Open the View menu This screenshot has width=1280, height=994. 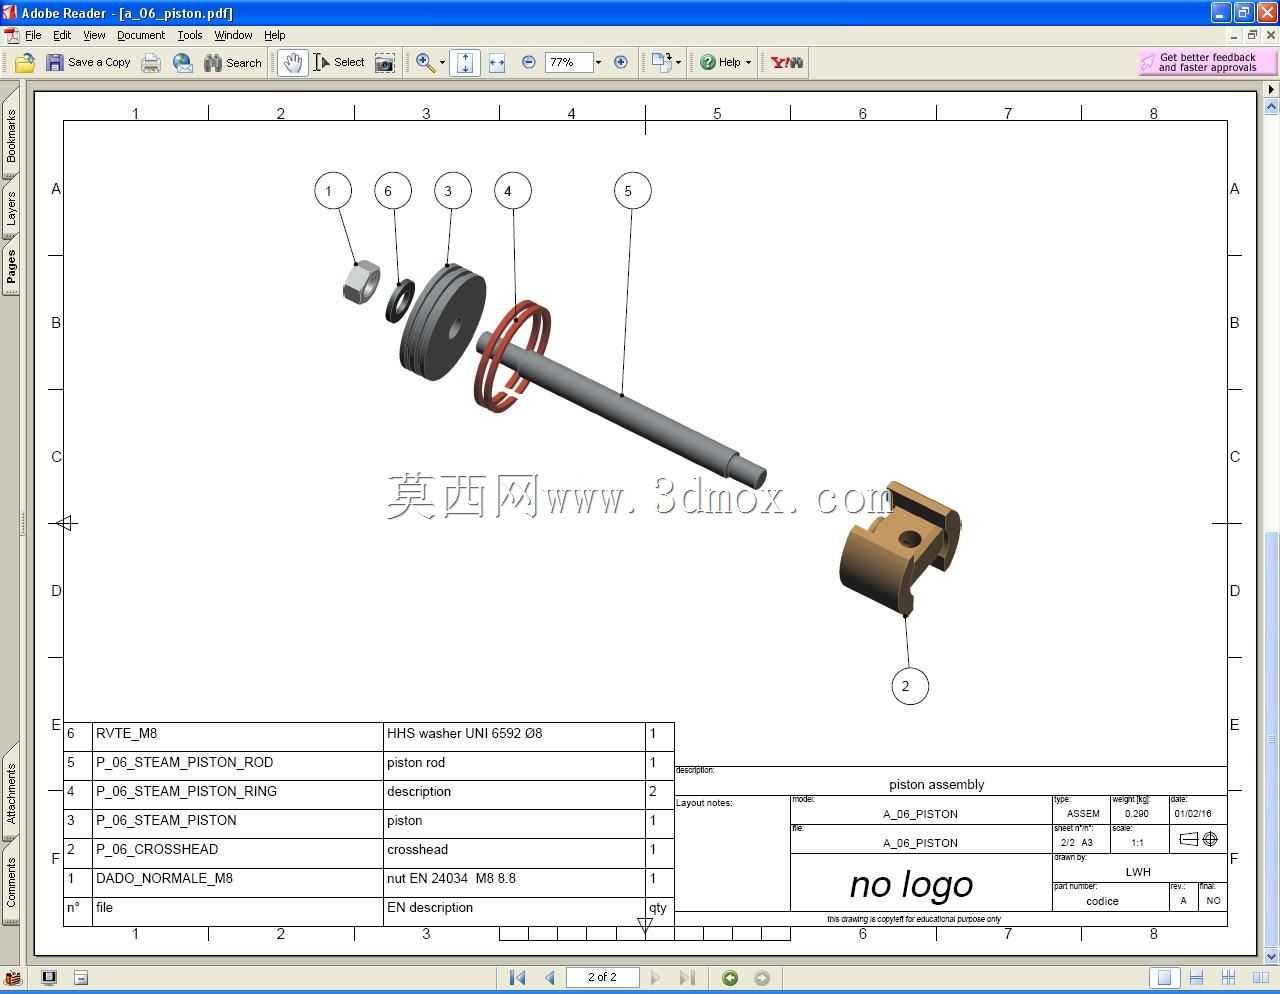pos(94,35)
